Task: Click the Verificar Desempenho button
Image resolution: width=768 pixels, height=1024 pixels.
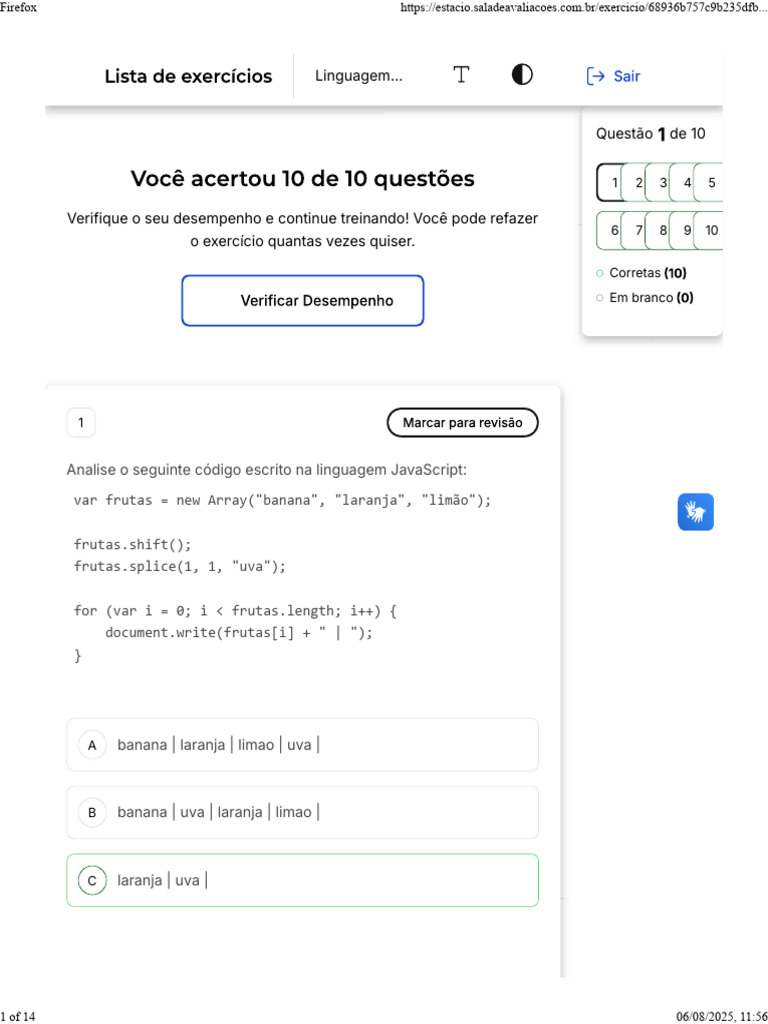Action: (303, 300)
